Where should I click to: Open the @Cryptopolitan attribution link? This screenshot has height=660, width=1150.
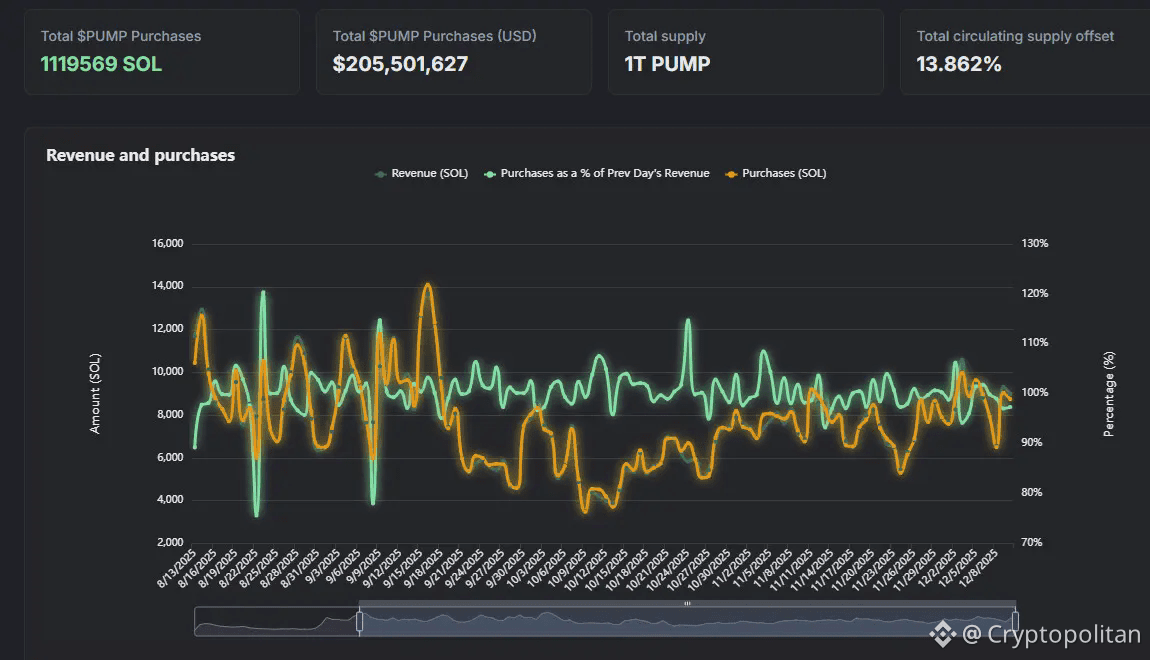click(1050, 632)
